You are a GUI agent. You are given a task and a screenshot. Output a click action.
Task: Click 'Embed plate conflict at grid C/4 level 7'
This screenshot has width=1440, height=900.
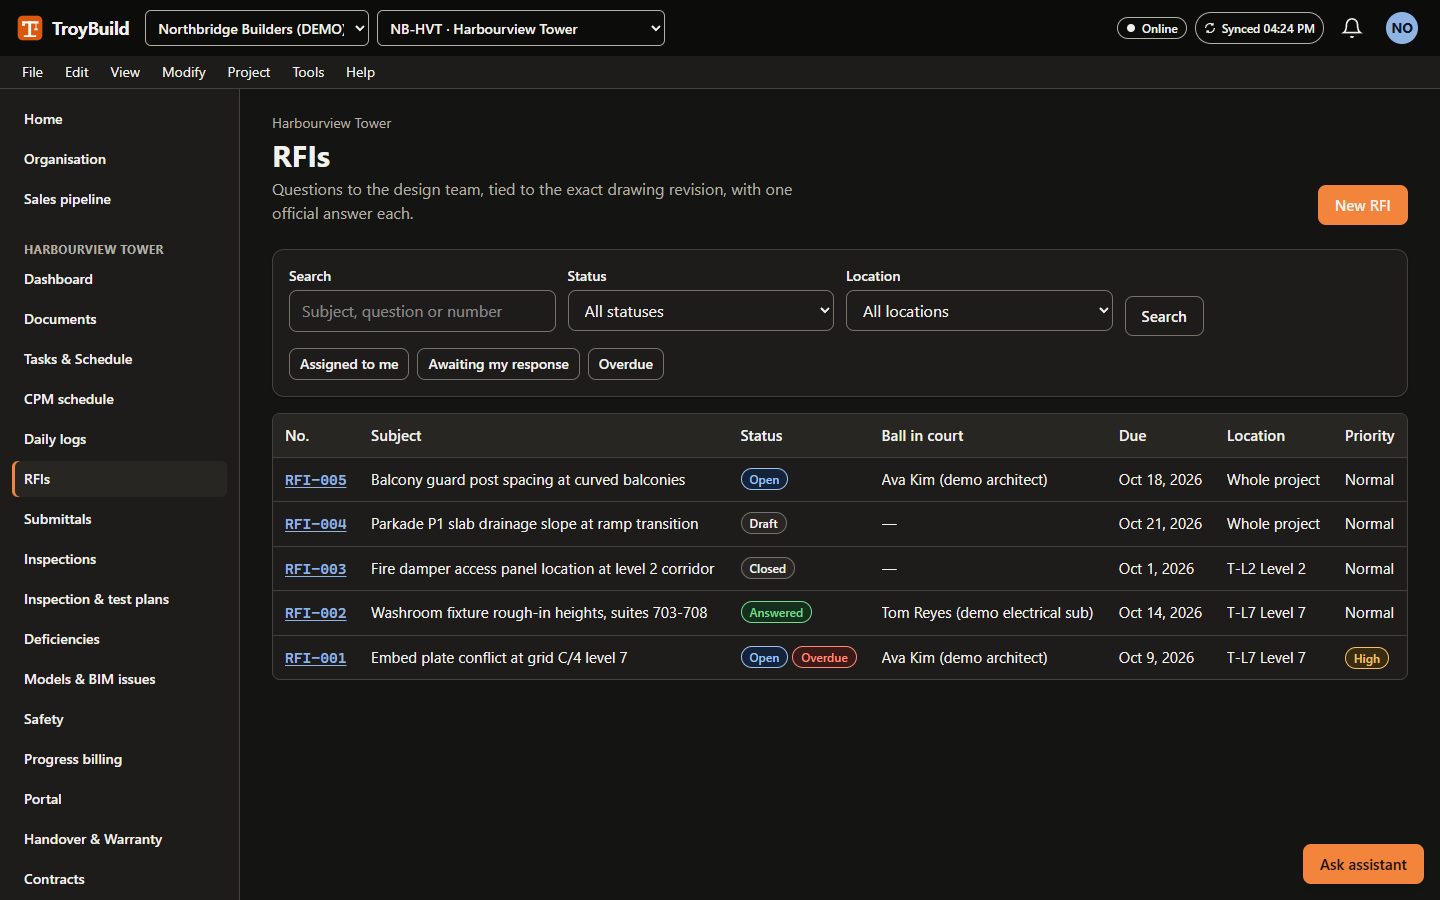[499, 658]
